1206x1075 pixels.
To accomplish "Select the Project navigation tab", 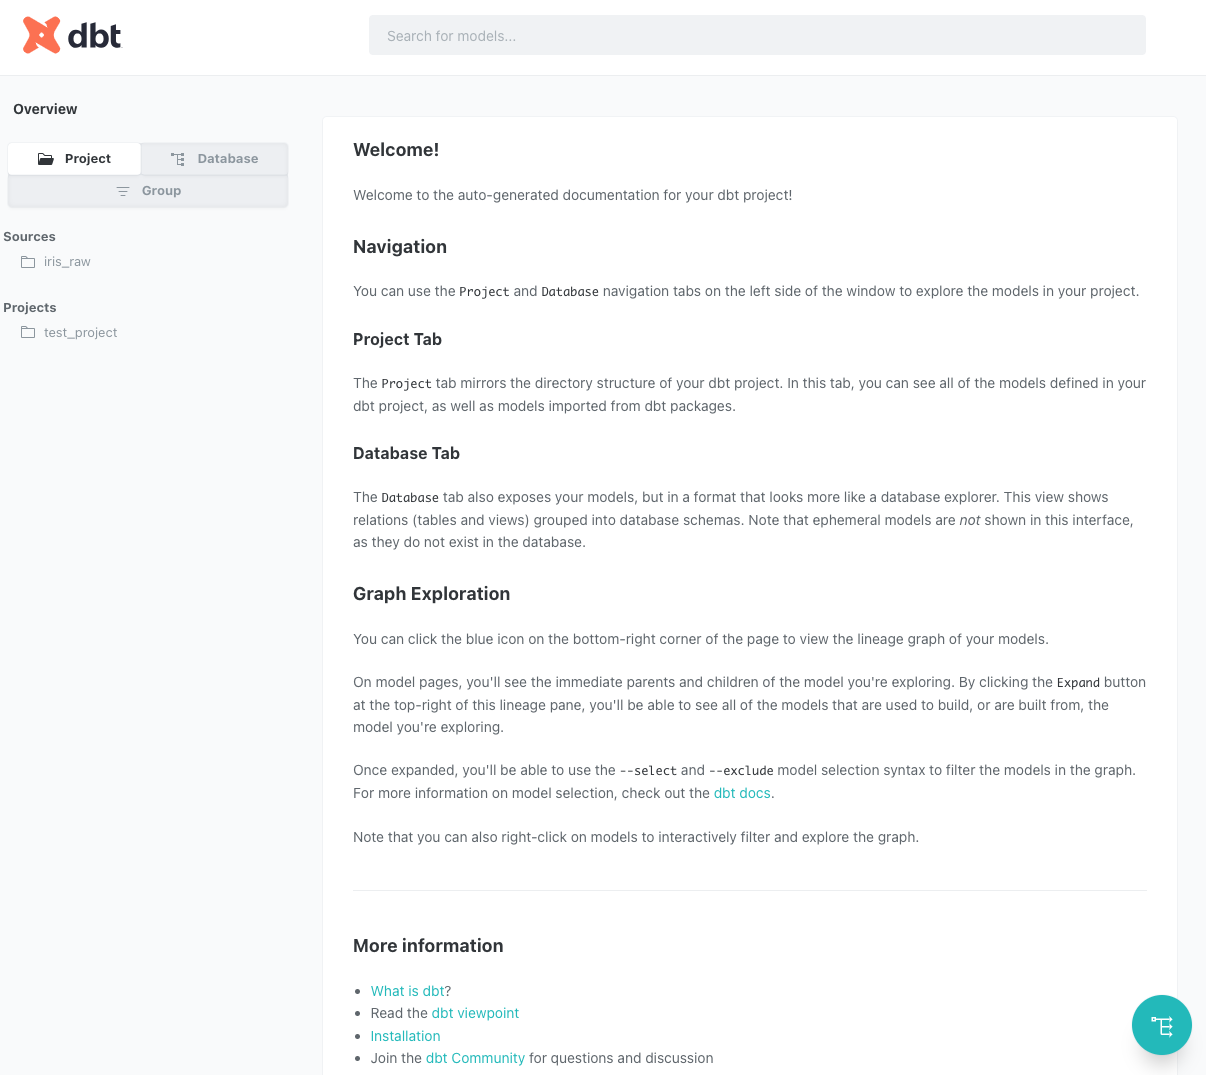I will [75, 159].
